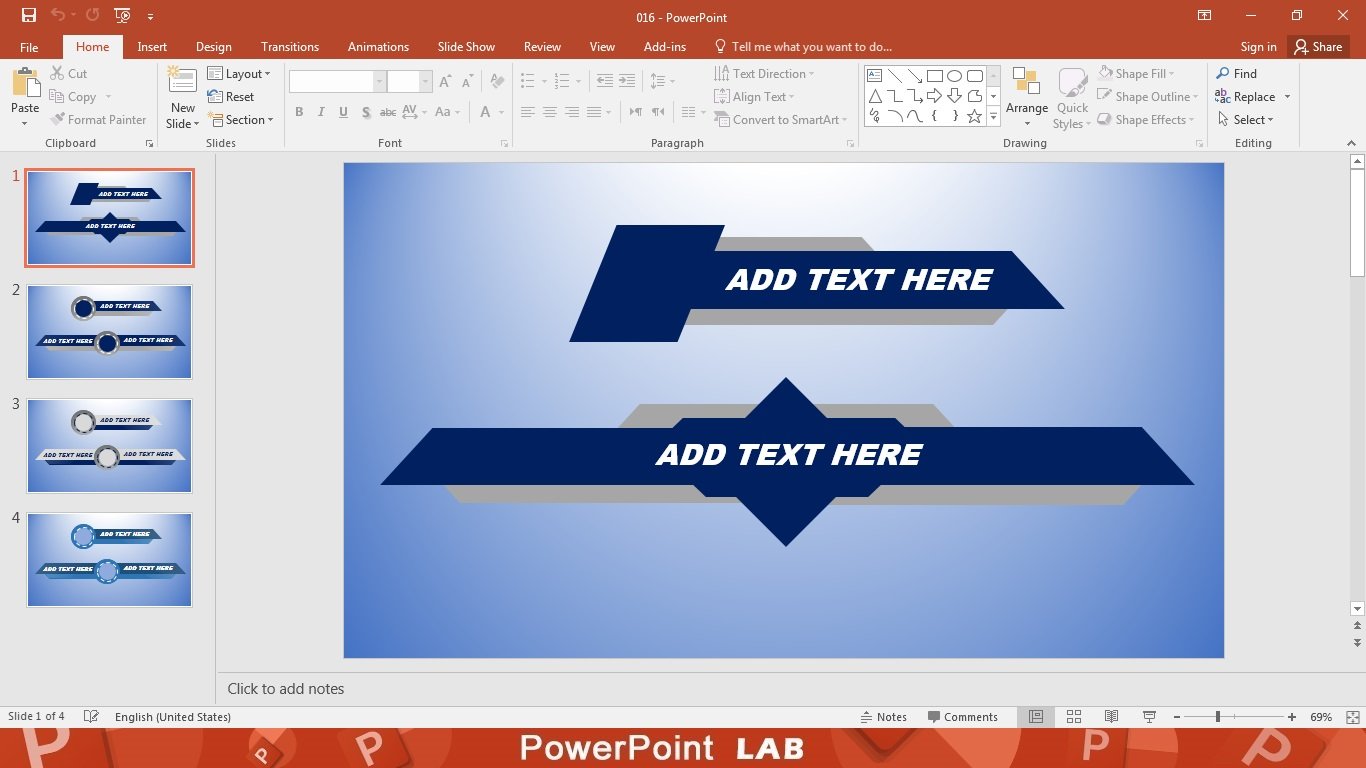The width and height of the screenshot is (1366, 768).
Task: Toggle Underline formatting
Action: [x=343, y=112]
